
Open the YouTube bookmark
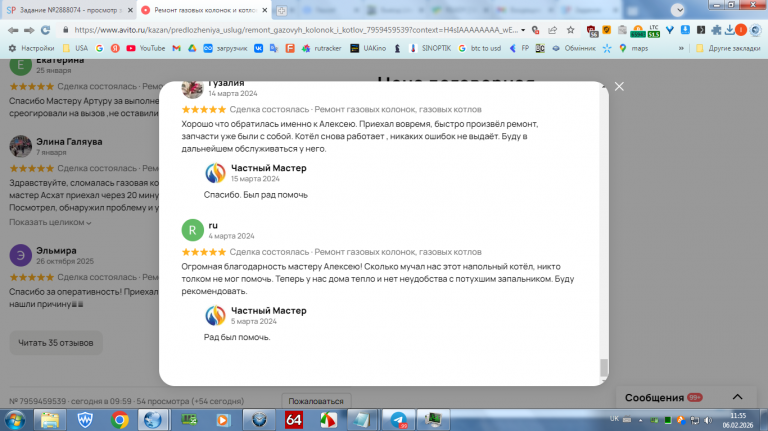(x=145, y=48)
